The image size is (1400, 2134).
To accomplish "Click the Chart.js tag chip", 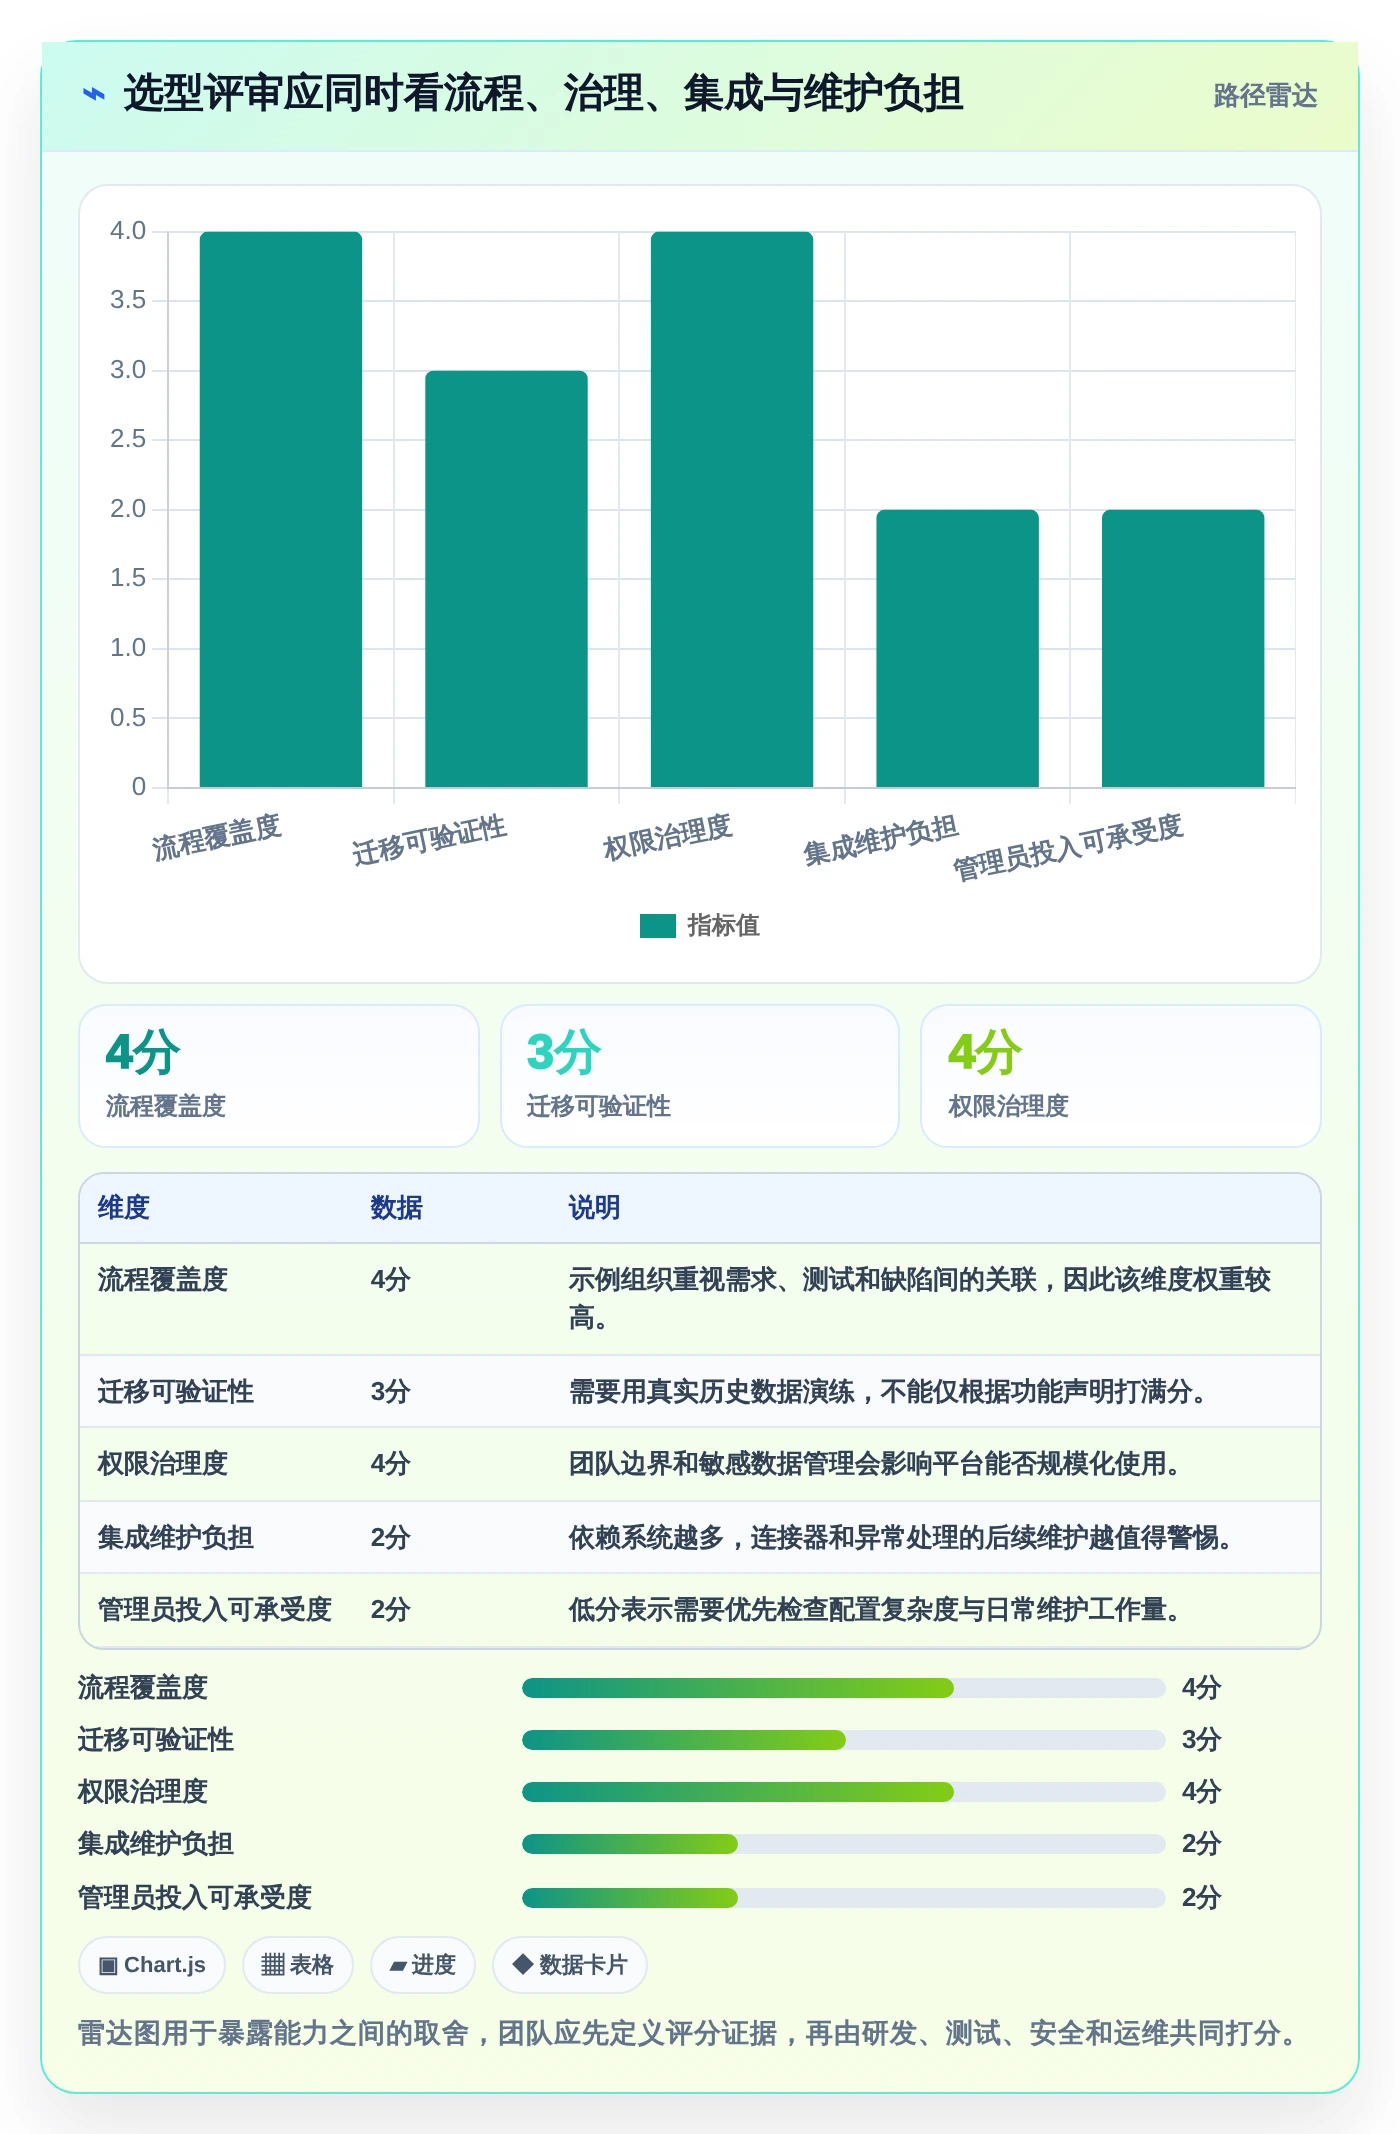I will tap(152, 1965).
